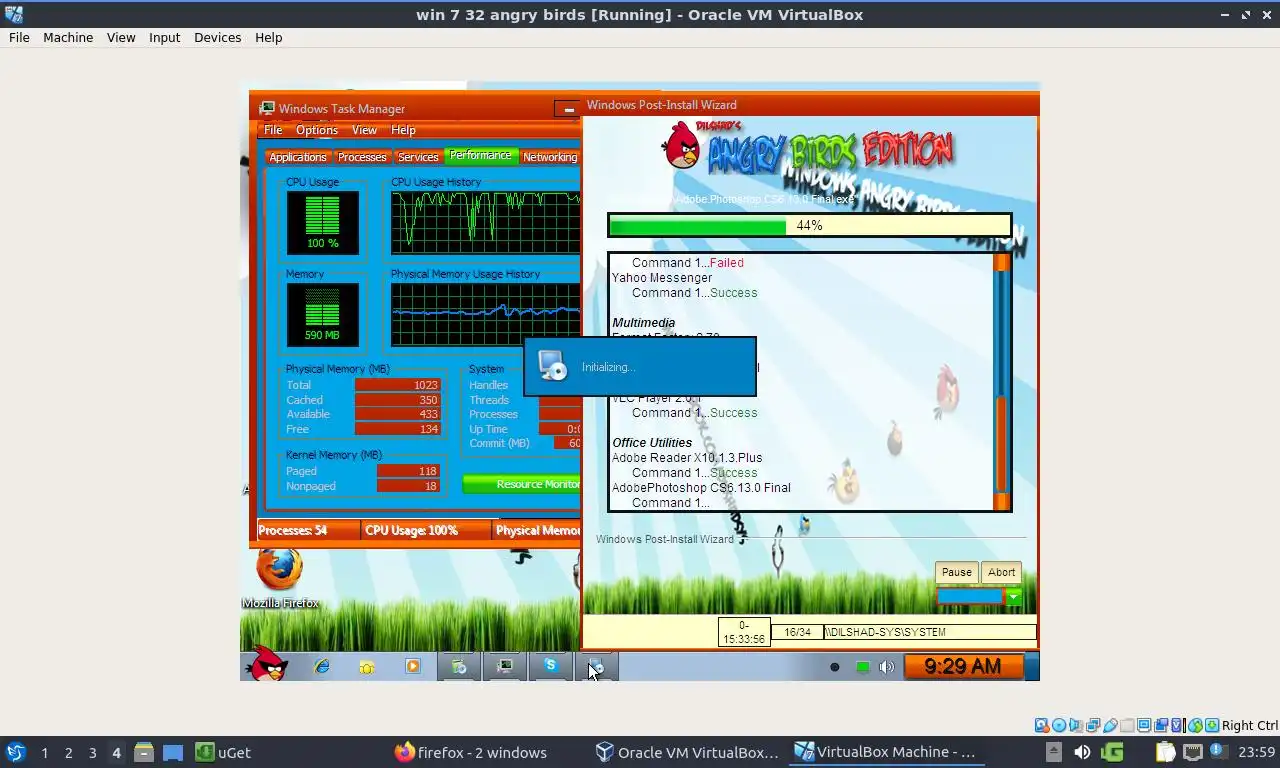Click the install log vertical scrollbar
1280x768 pixels.
[1001, 381]
